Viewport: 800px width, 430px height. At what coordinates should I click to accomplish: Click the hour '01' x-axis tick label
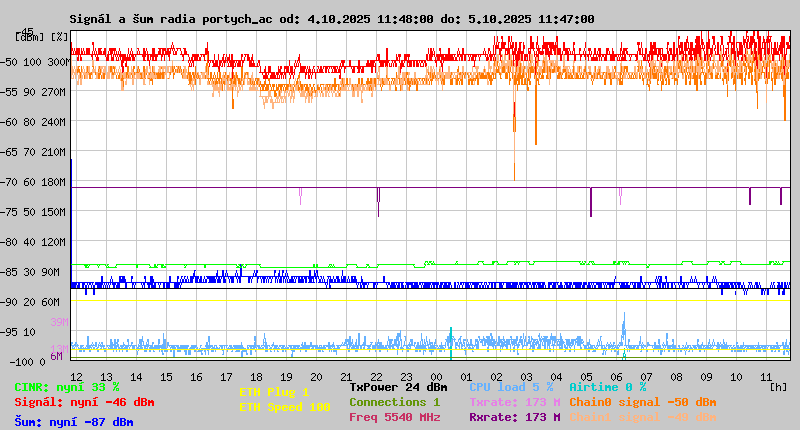466,377
